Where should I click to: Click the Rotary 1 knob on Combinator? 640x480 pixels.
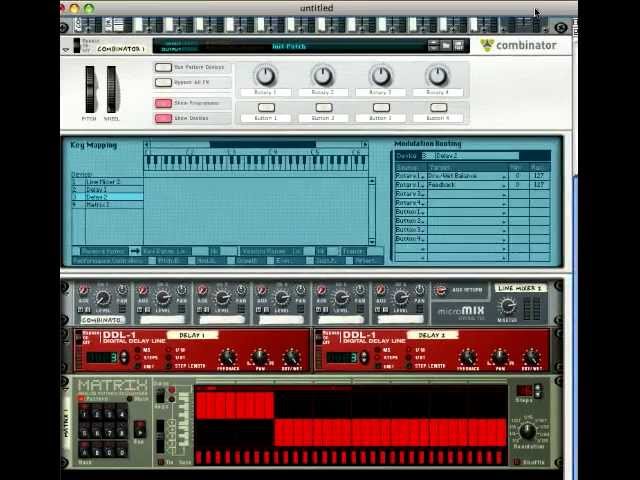(266, 76)
